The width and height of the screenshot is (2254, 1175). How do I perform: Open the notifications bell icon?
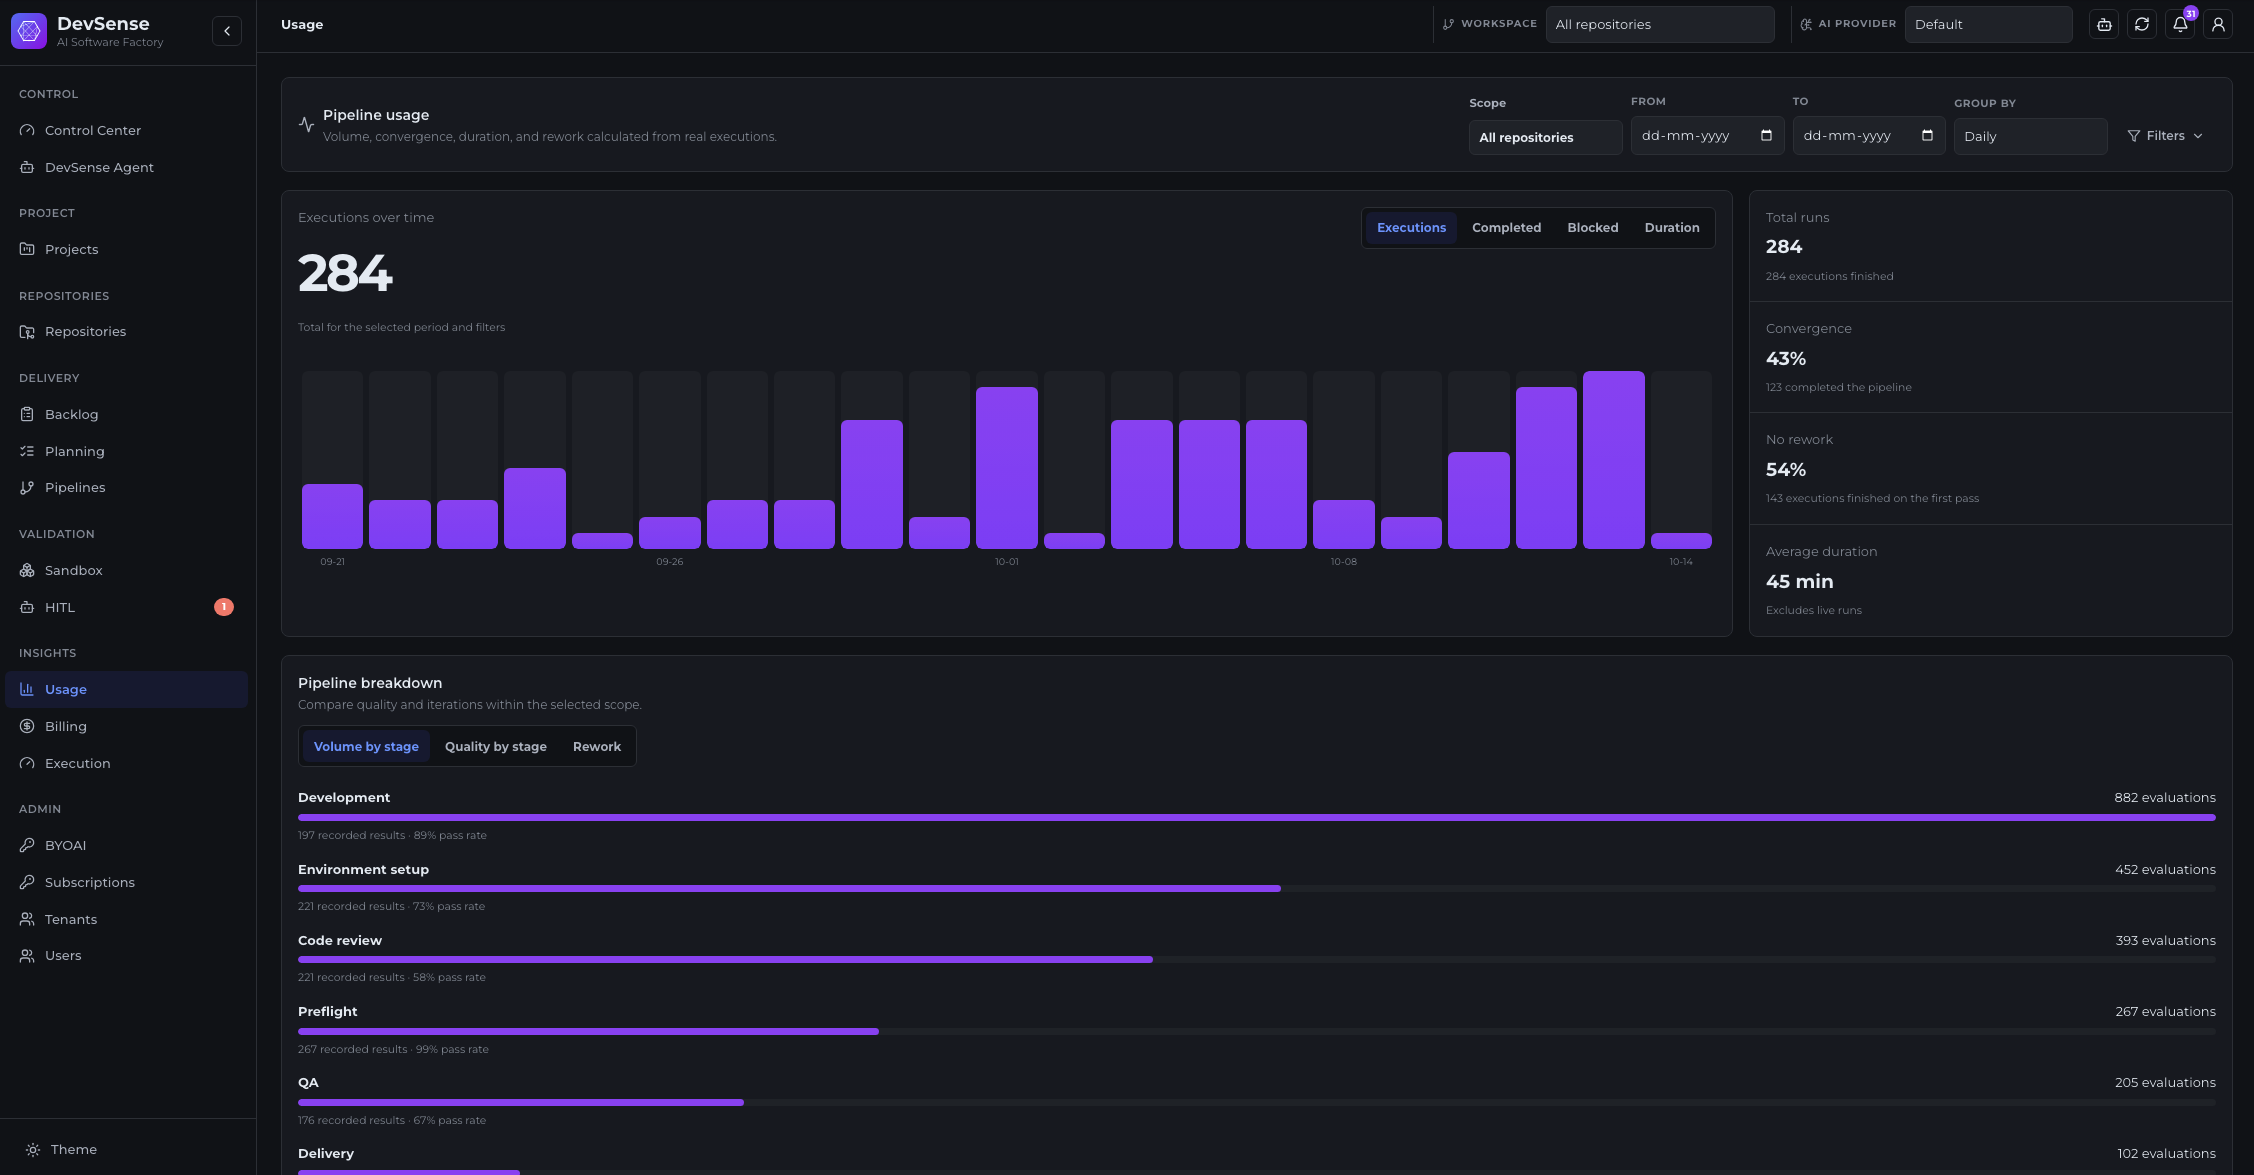pos(2180,25)
